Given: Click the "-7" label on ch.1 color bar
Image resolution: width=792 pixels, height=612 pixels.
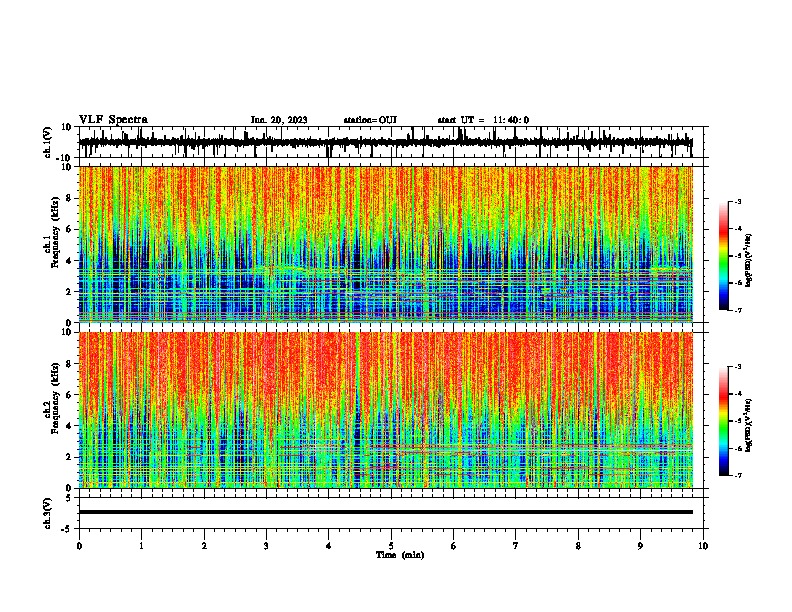Looking at the screenshot, I should point(737,311).
